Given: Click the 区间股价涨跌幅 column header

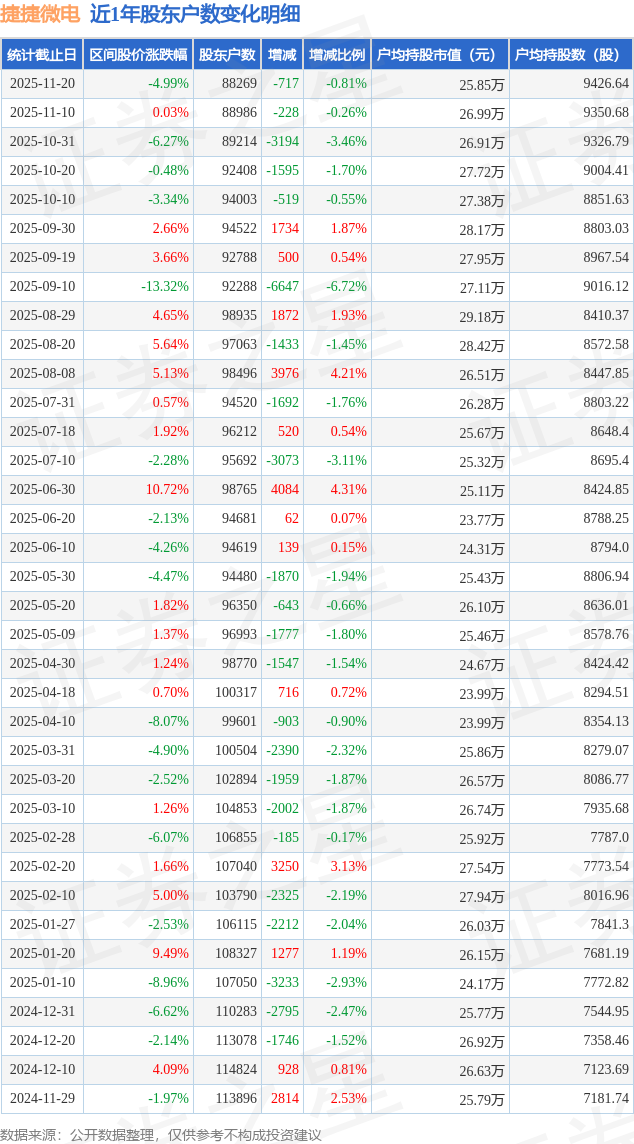Looking at the screenshot, I should [x=138, y=55].
